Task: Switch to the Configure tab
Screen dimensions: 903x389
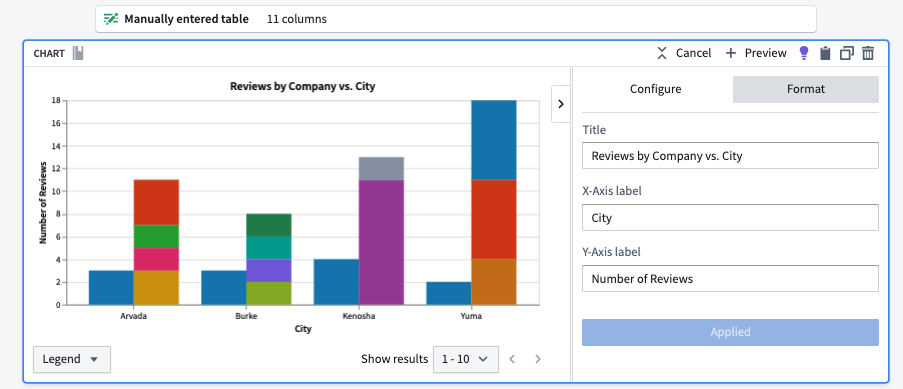Action: point(655,89)
